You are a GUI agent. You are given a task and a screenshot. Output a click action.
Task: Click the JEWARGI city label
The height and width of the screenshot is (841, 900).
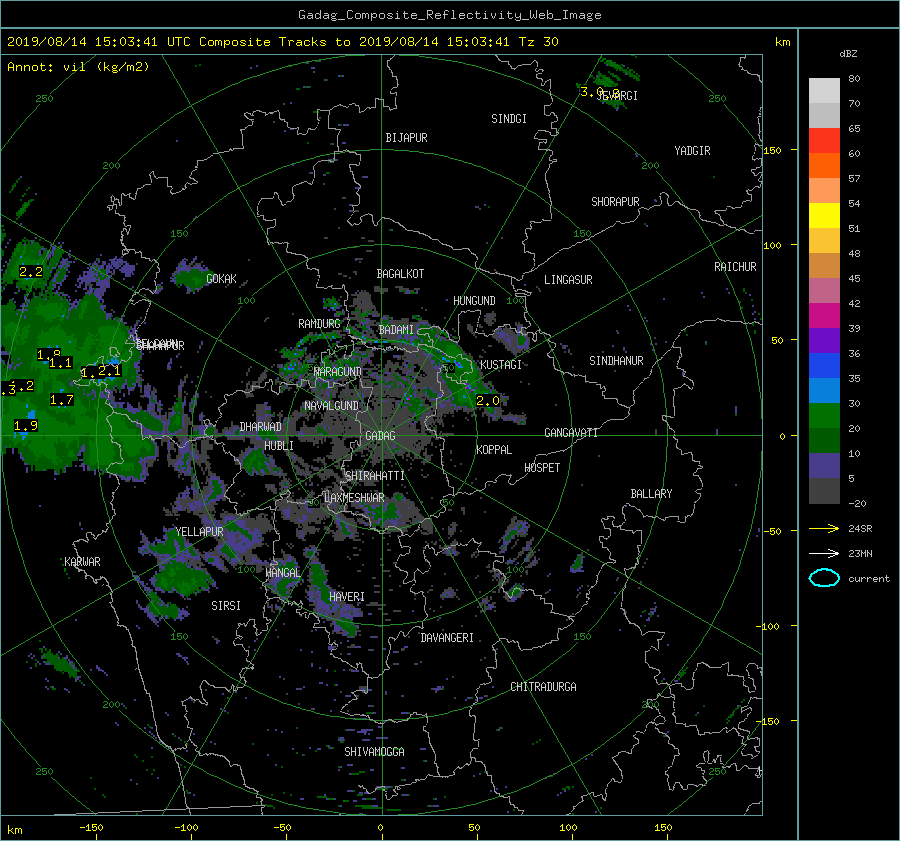coord(618,96)
